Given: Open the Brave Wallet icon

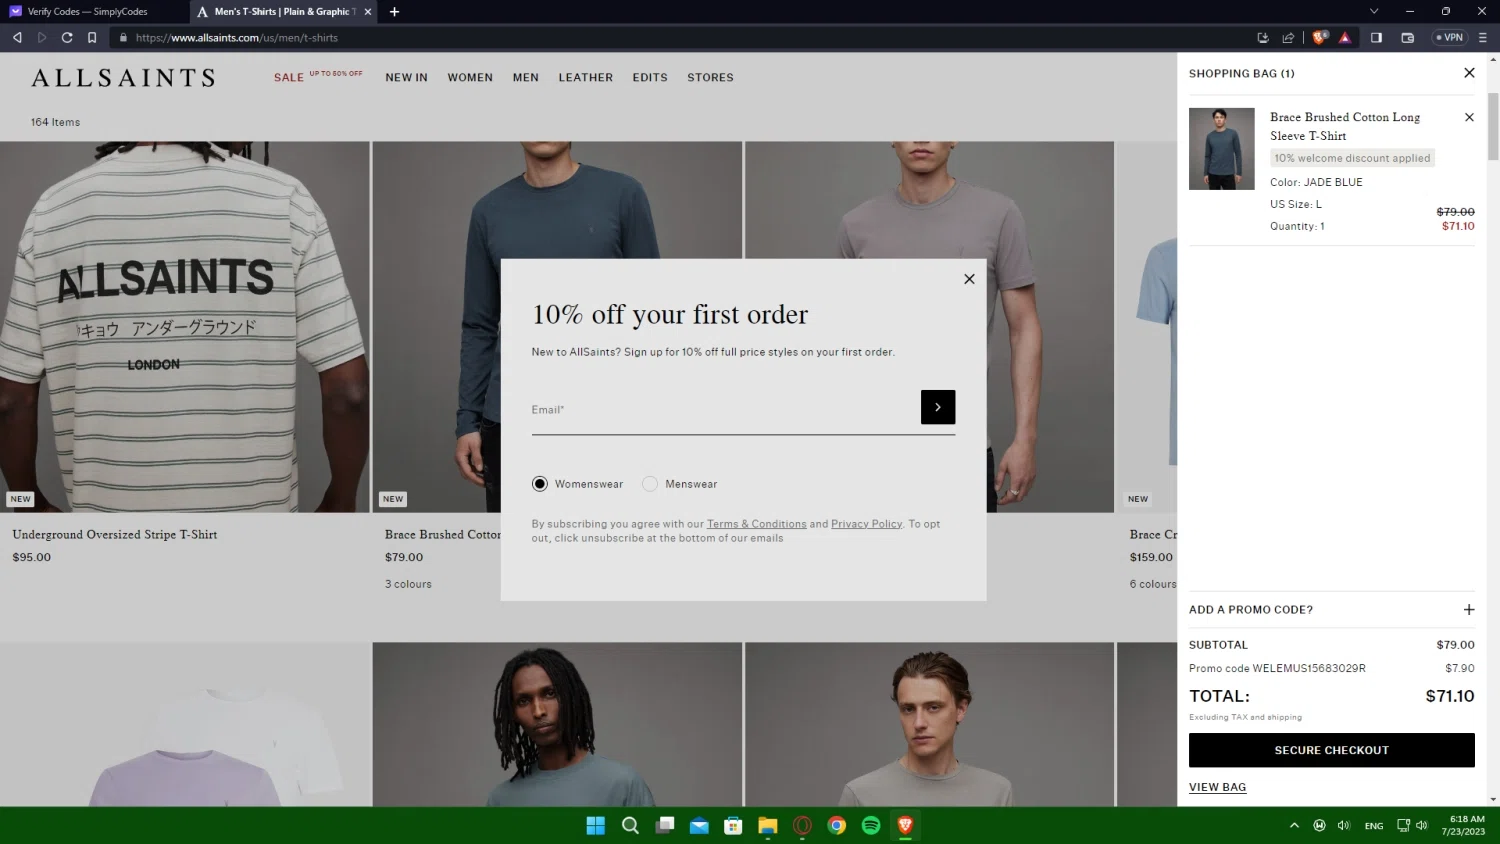Looking at the screenshot, I should click(1407, 37).
